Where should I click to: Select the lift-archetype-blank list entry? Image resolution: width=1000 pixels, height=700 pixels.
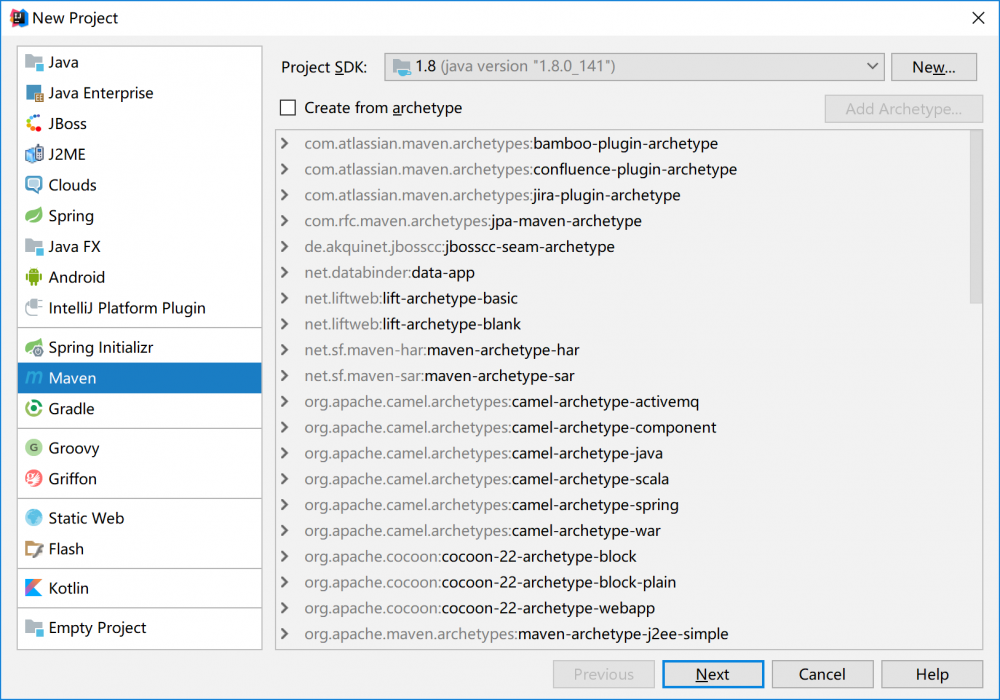[x=451, y=324]
